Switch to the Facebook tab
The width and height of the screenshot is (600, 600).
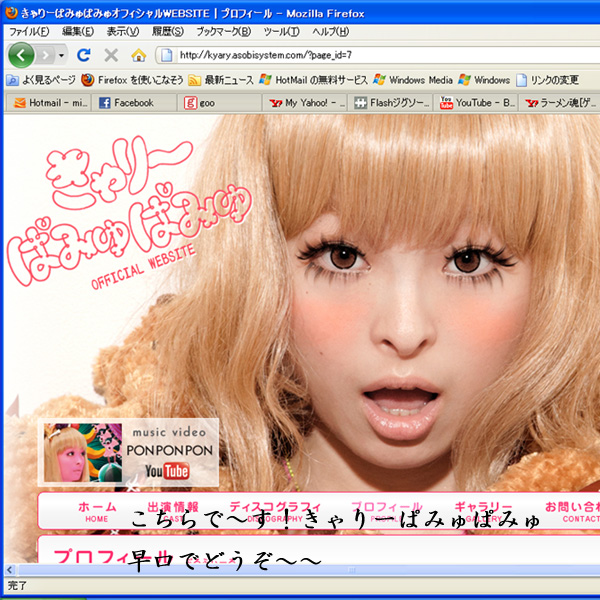pos(134,103)
